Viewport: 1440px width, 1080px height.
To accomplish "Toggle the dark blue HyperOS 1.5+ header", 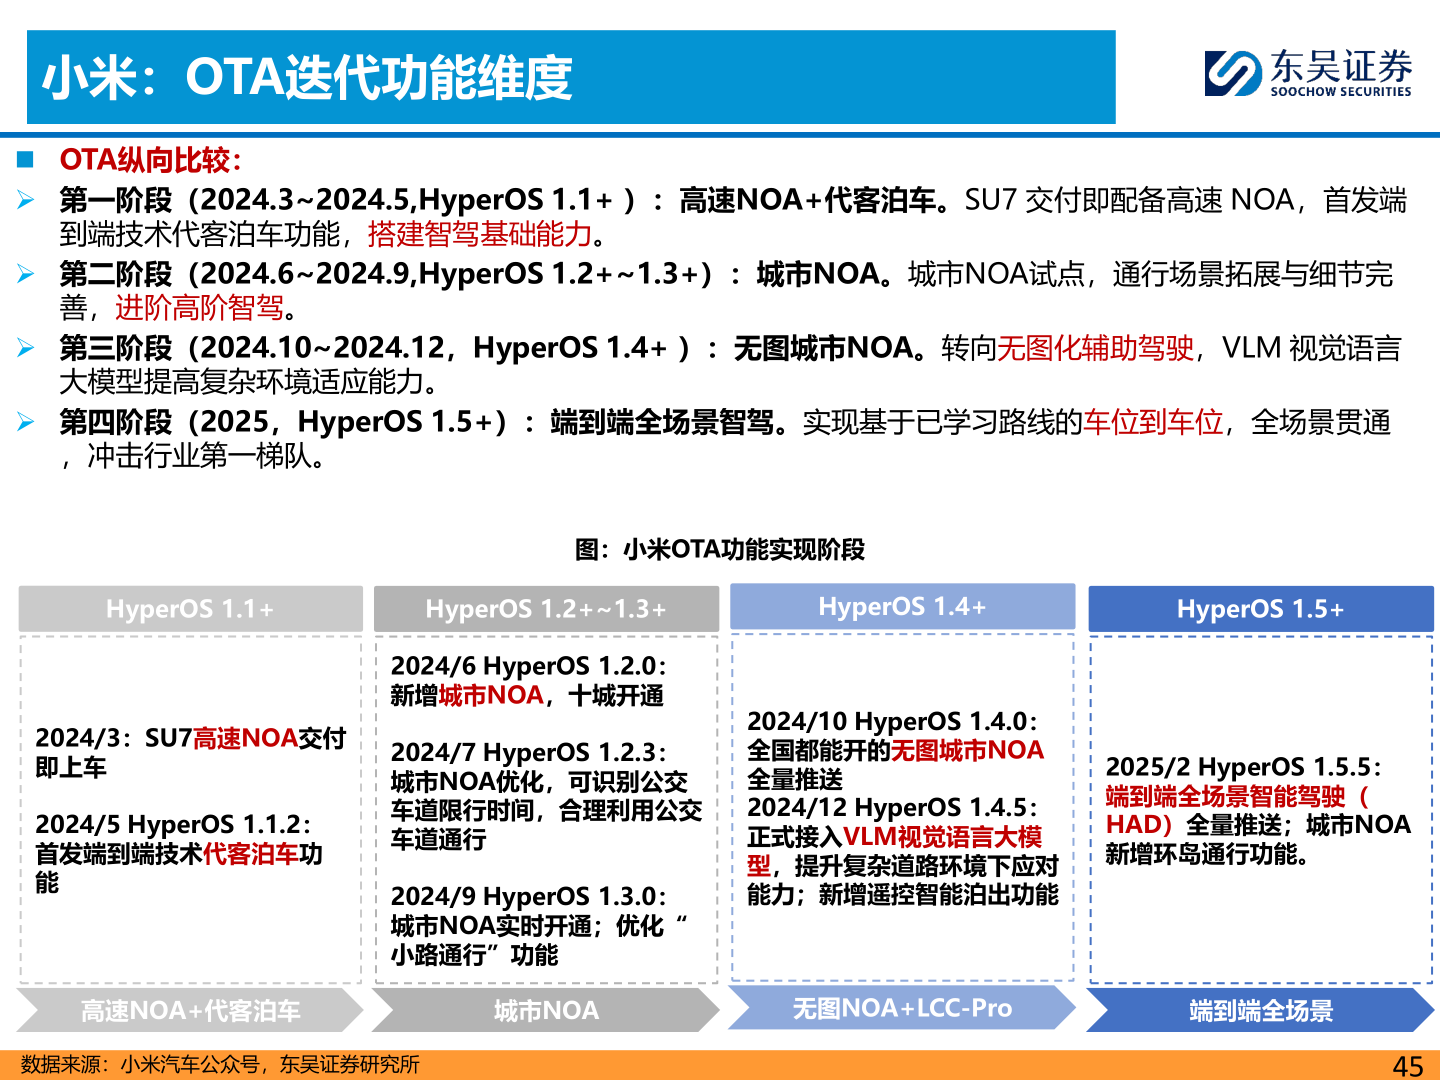I will (1260, 607).
